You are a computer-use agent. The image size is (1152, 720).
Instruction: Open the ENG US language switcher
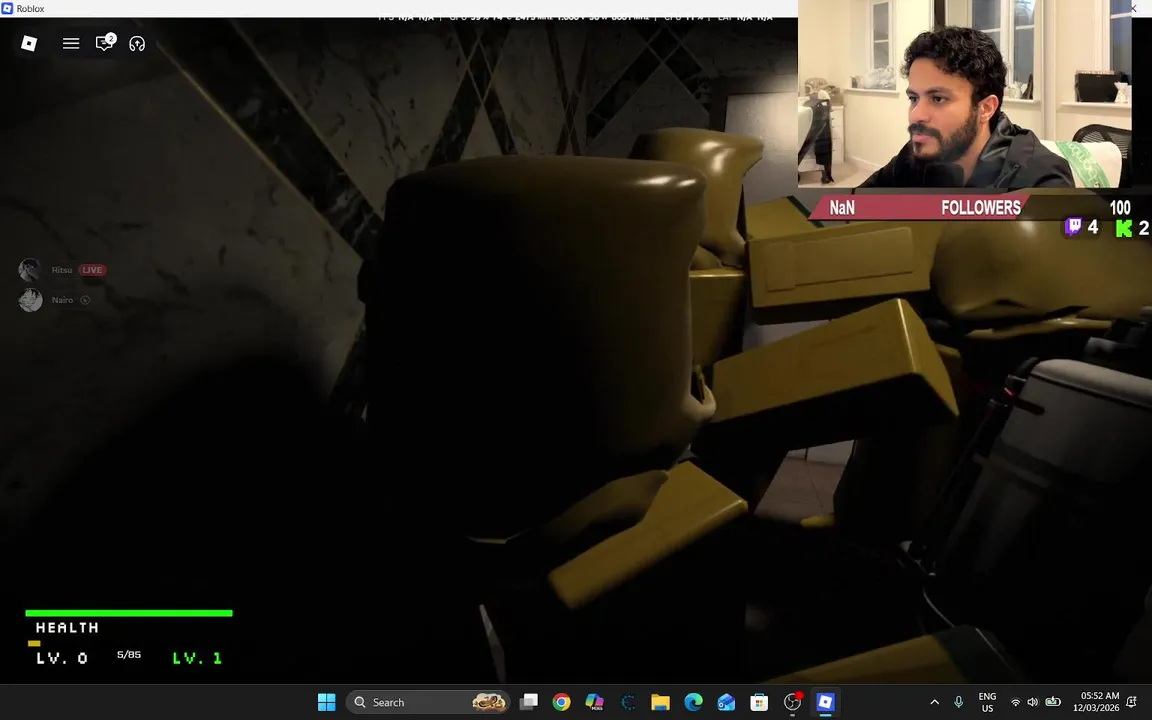(x=987, y=702)
